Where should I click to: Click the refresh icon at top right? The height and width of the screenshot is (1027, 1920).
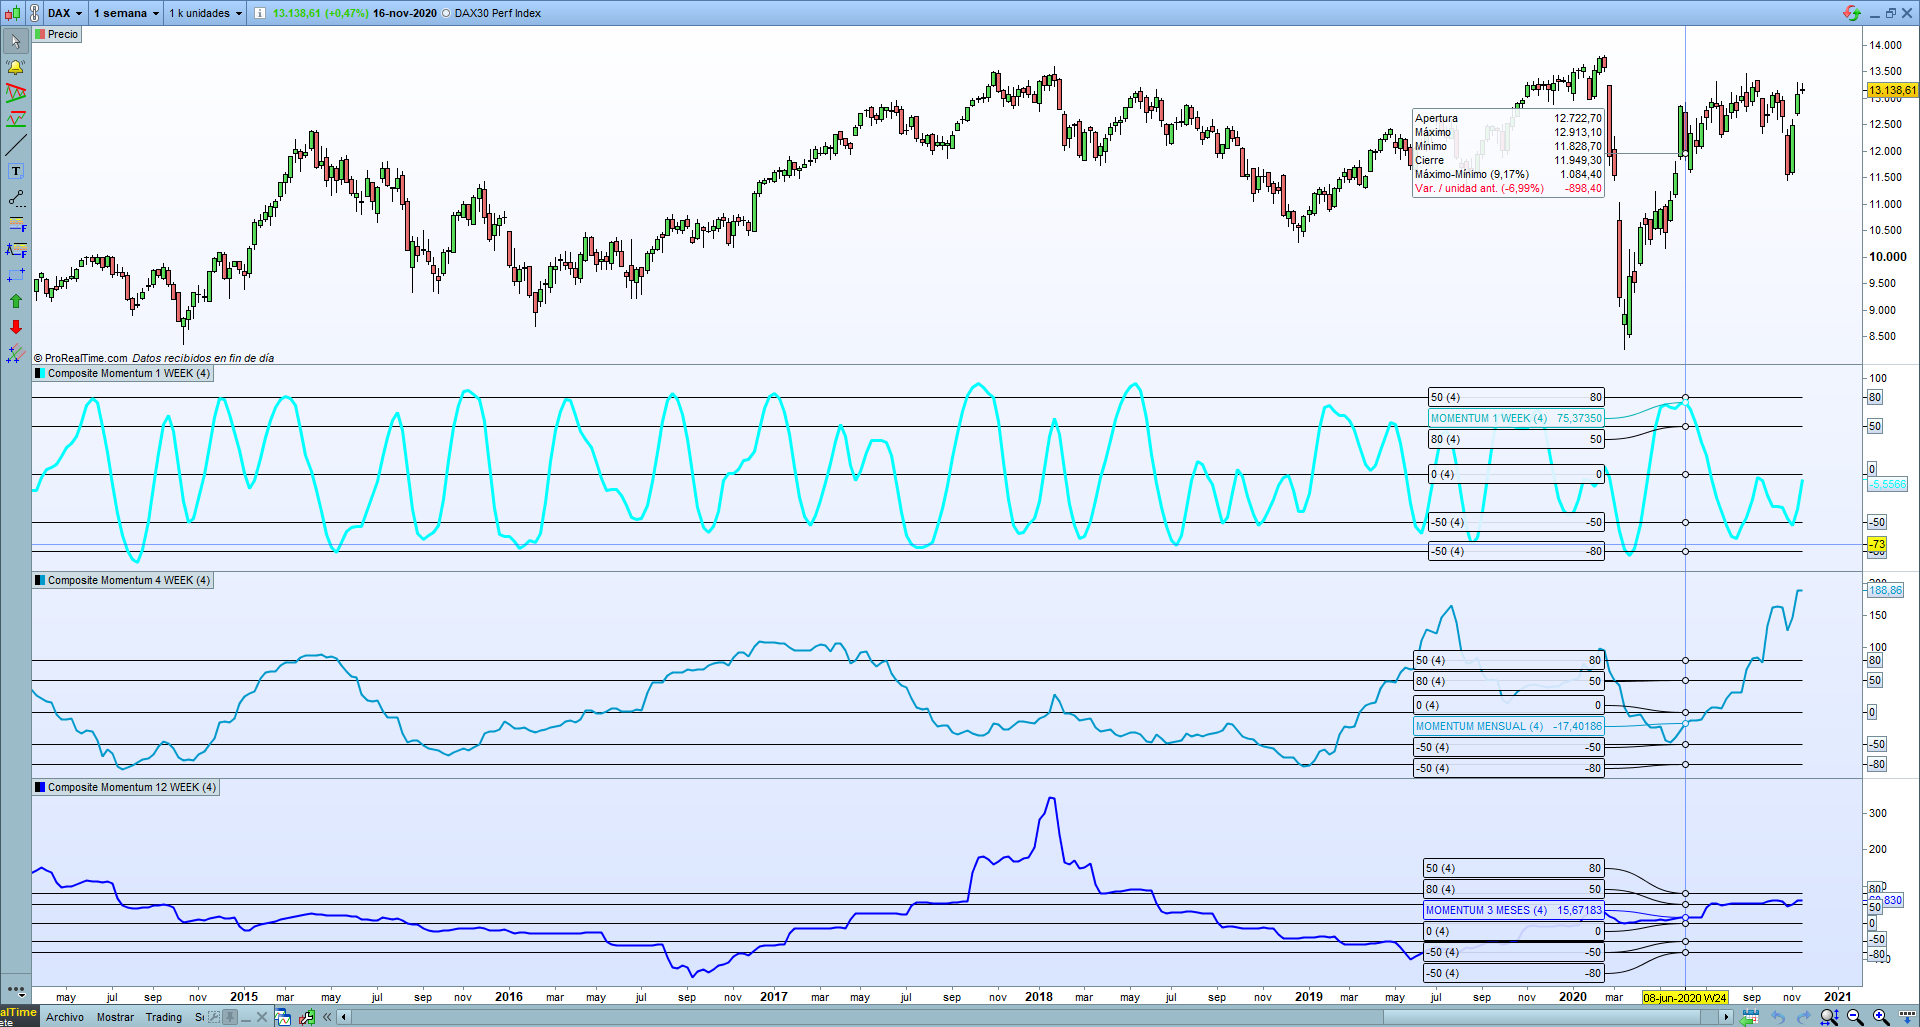point(1851,13)
